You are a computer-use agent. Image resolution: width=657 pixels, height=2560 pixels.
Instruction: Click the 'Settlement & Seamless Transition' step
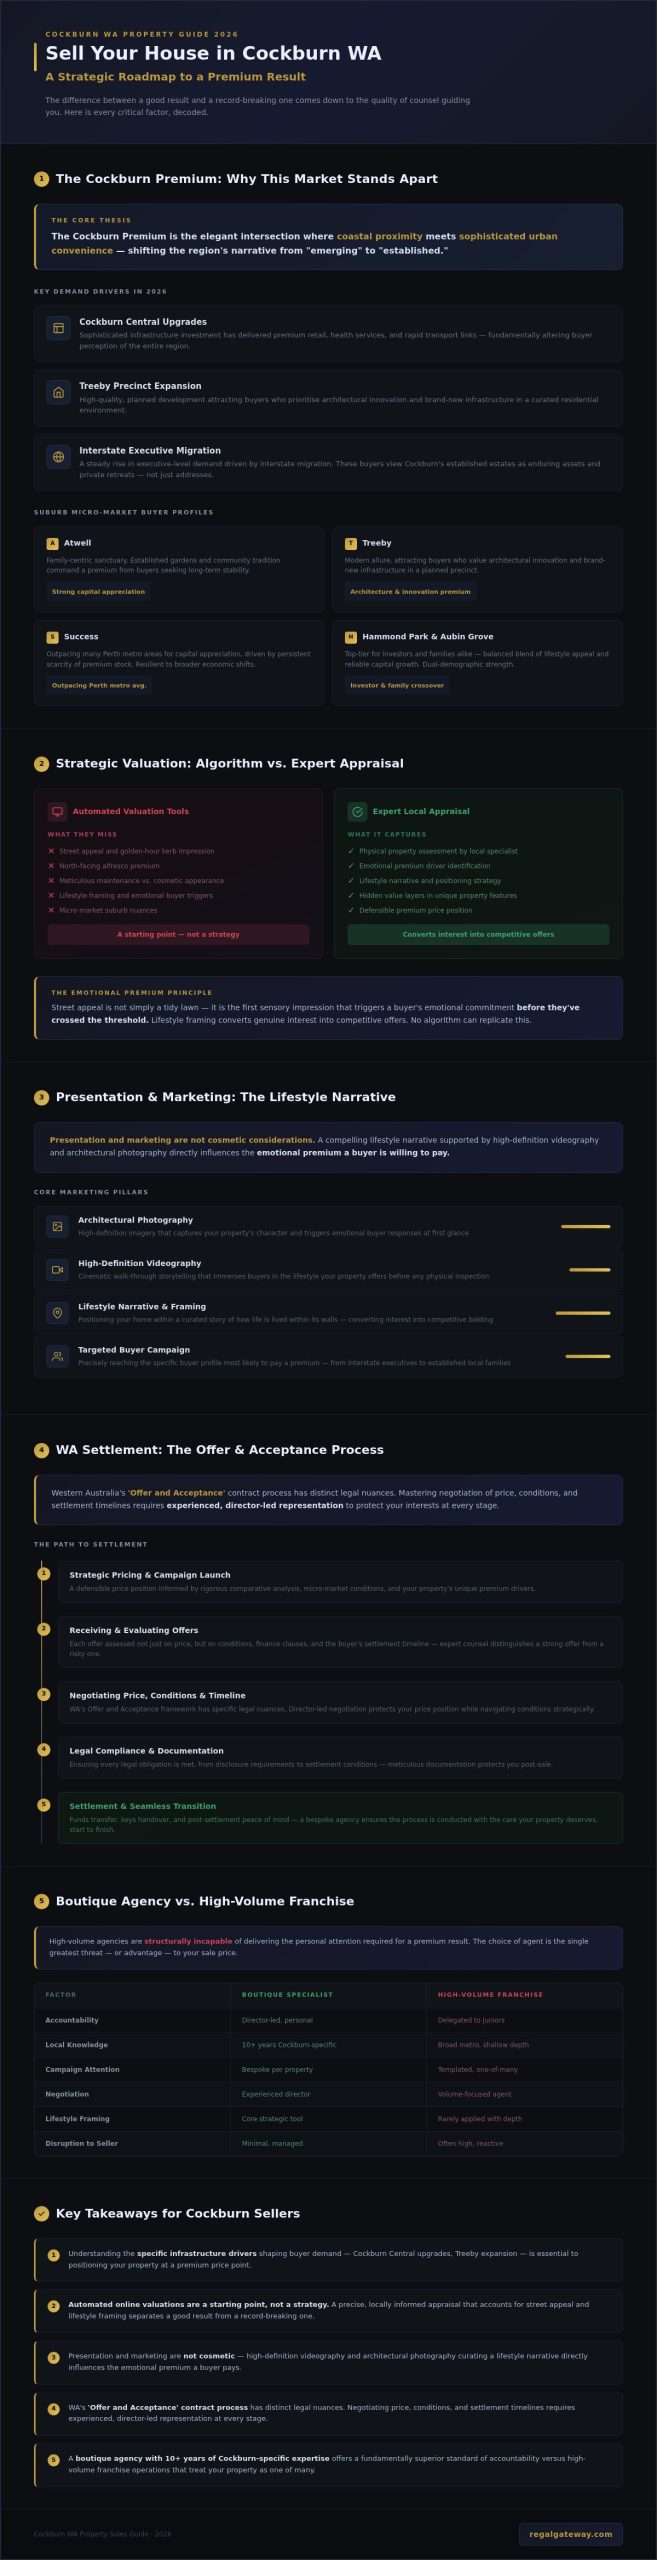340,1817
